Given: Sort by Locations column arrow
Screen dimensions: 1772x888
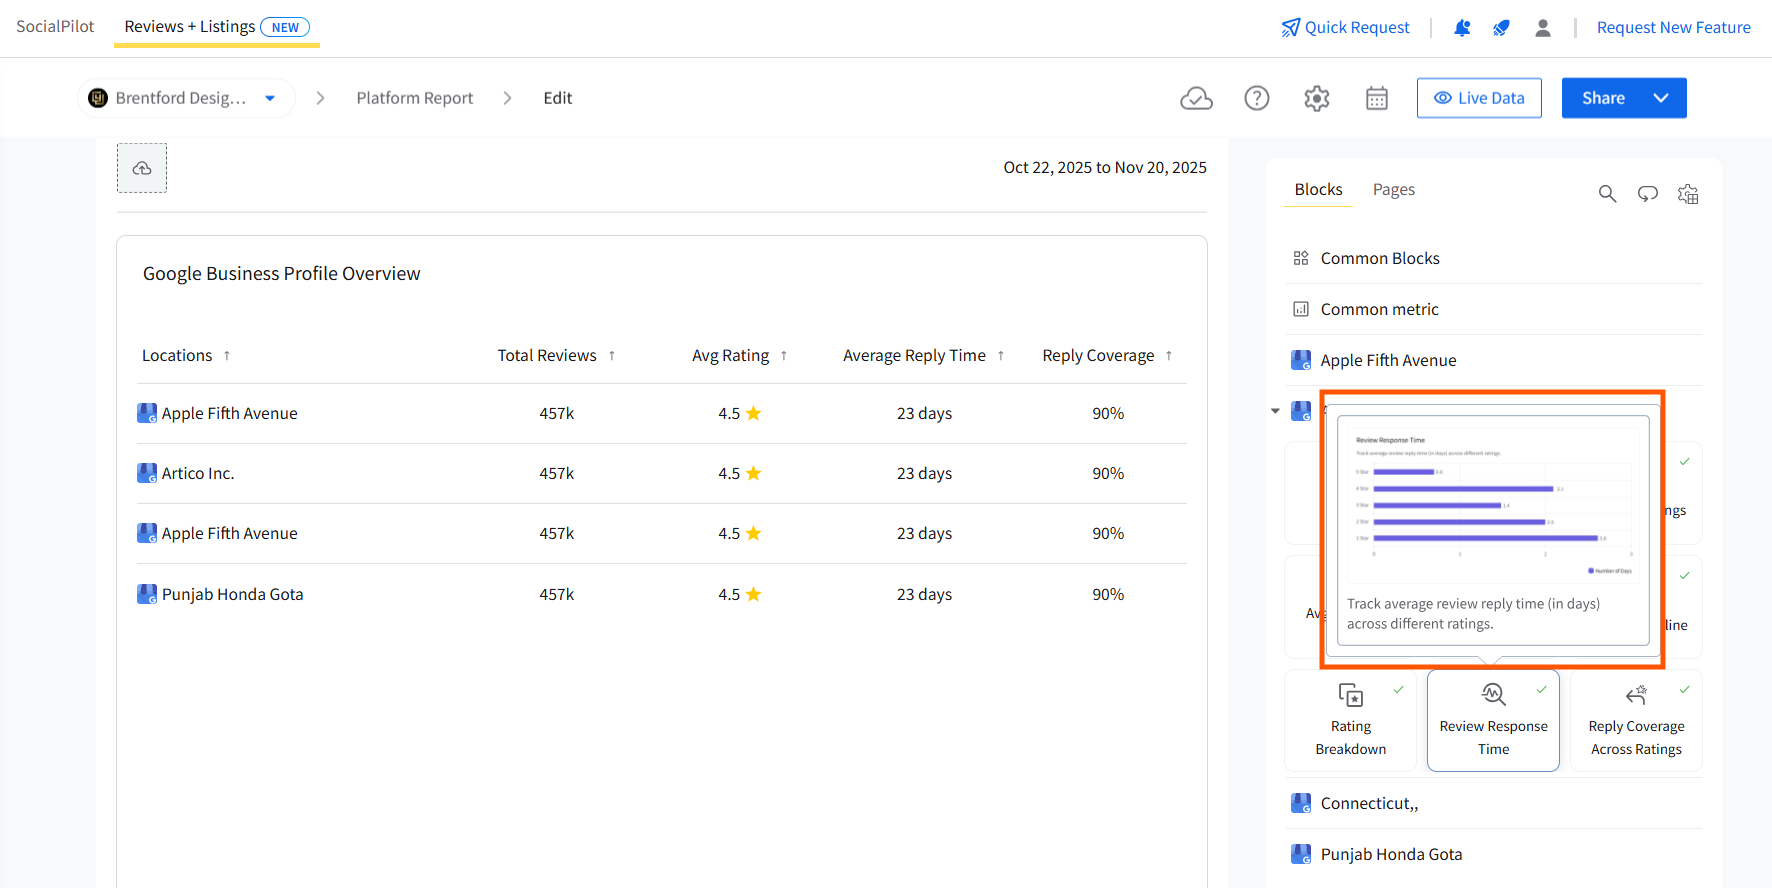Looking at the screenshot, I should click(227, 356).
